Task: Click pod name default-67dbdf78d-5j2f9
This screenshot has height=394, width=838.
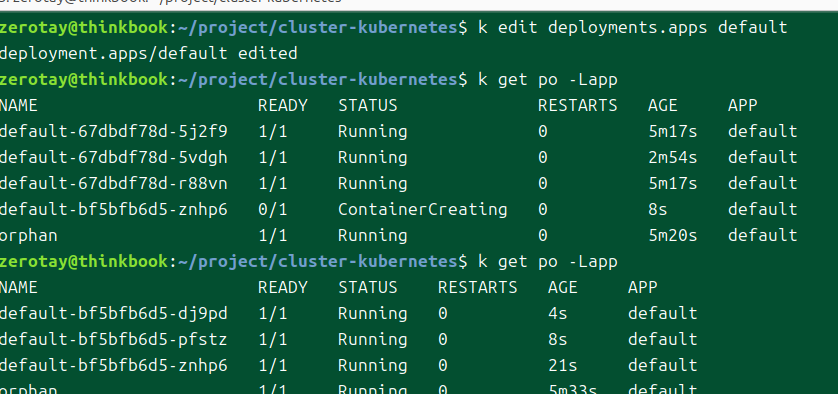Action: [x=113, y=132]
